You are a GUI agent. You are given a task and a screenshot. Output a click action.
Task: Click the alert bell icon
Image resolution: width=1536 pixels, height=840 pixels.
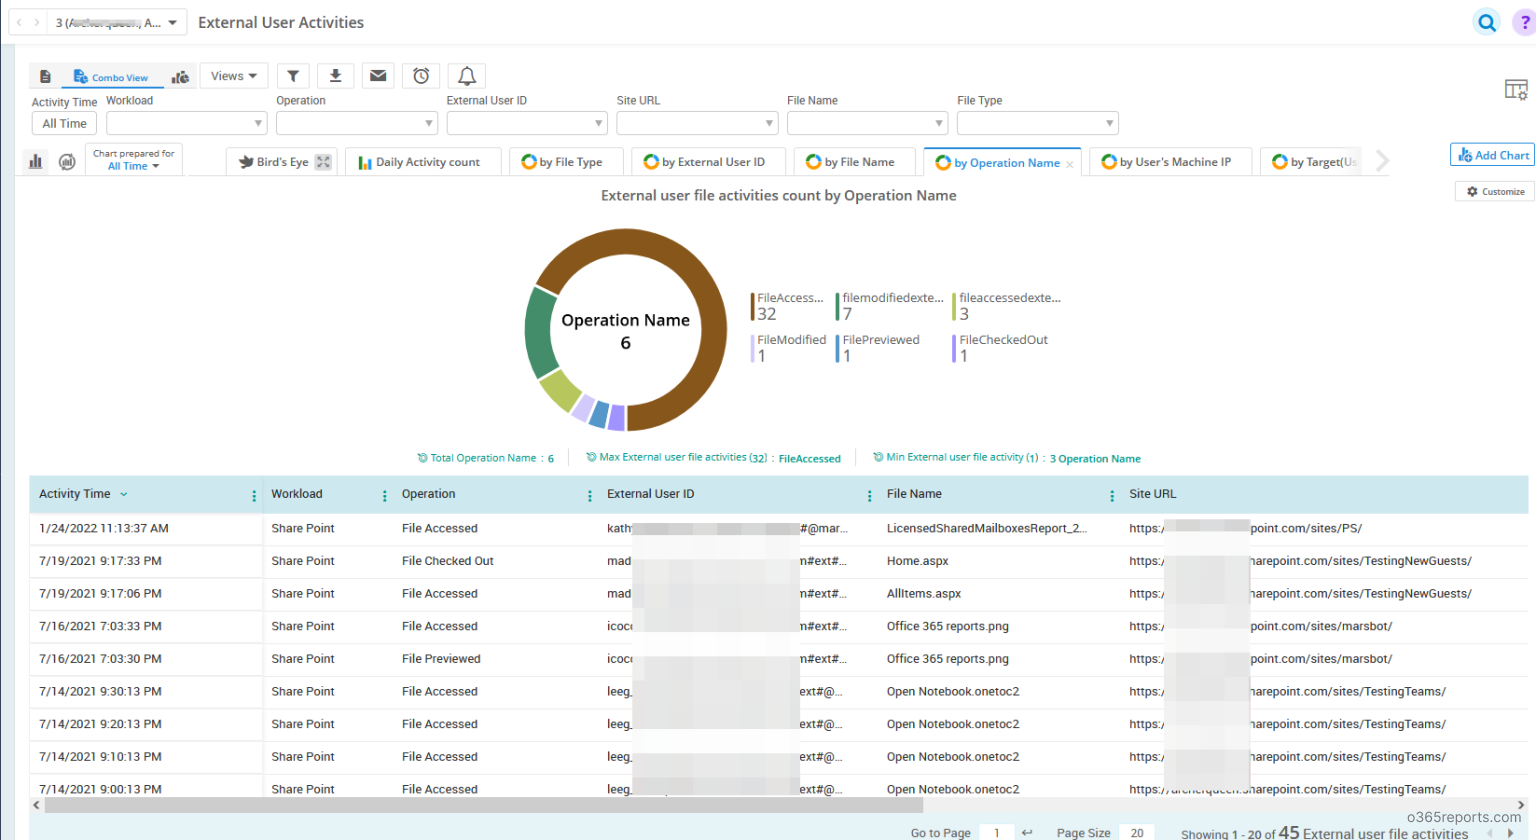(467, 76)
